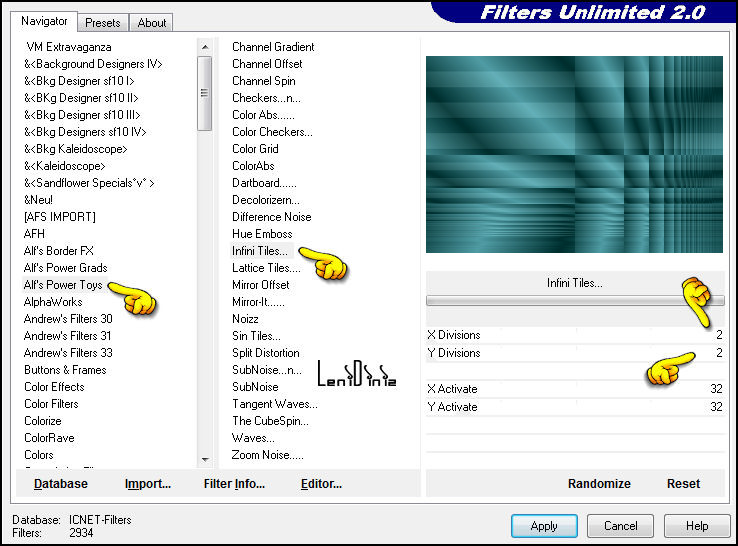Select the Navigator tab

(45, 21)
